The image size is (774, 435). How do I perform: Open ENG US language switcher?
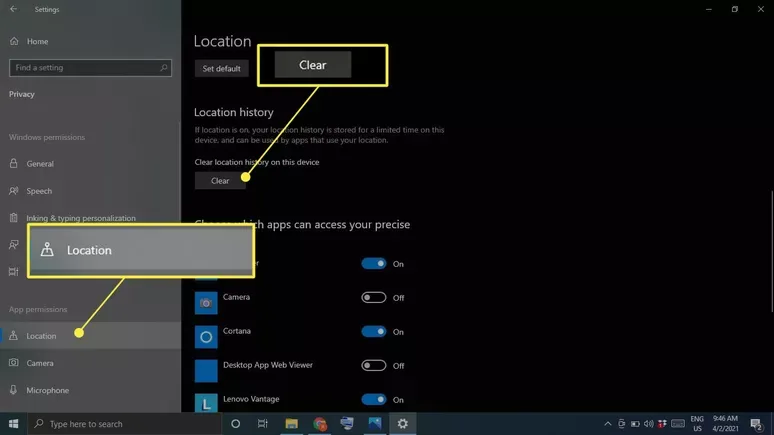[697, 424]
